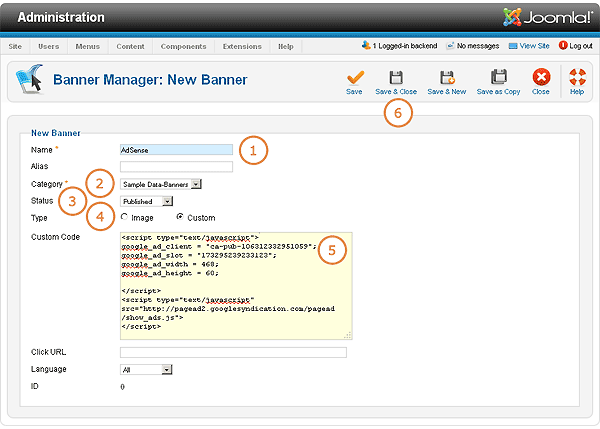Click the Name field containing AdSense
This screenshot has height=429, width=600.
click(176, 150)
